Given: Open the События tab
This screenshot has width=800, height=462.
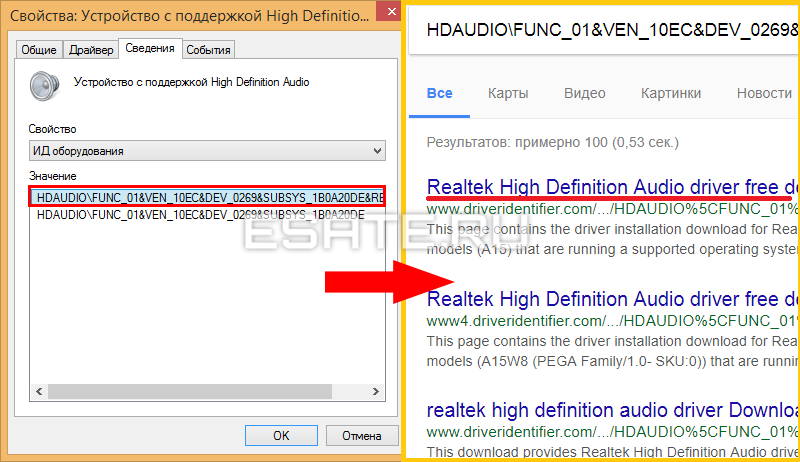Looking at the screenshot, I should pyautogui.click(x=208, y=49).
